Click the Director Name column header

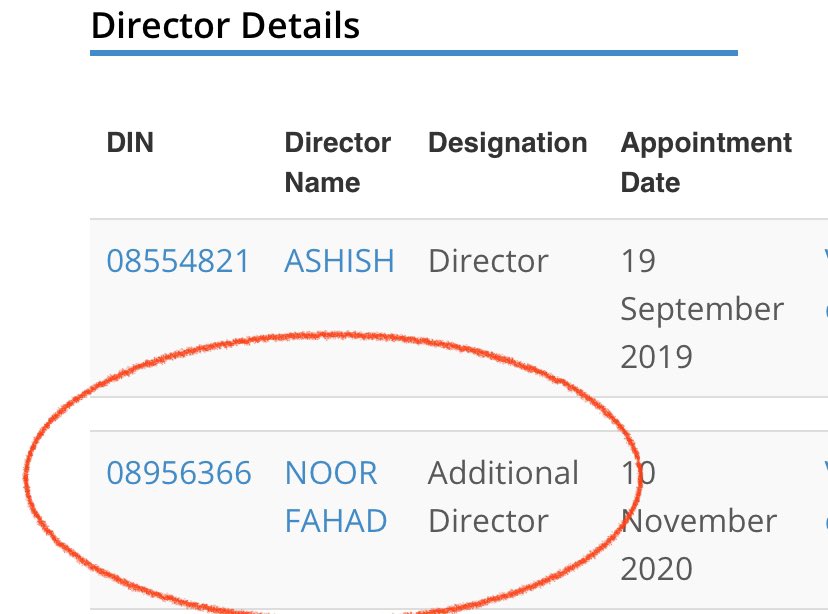click(x=337, y=163)
